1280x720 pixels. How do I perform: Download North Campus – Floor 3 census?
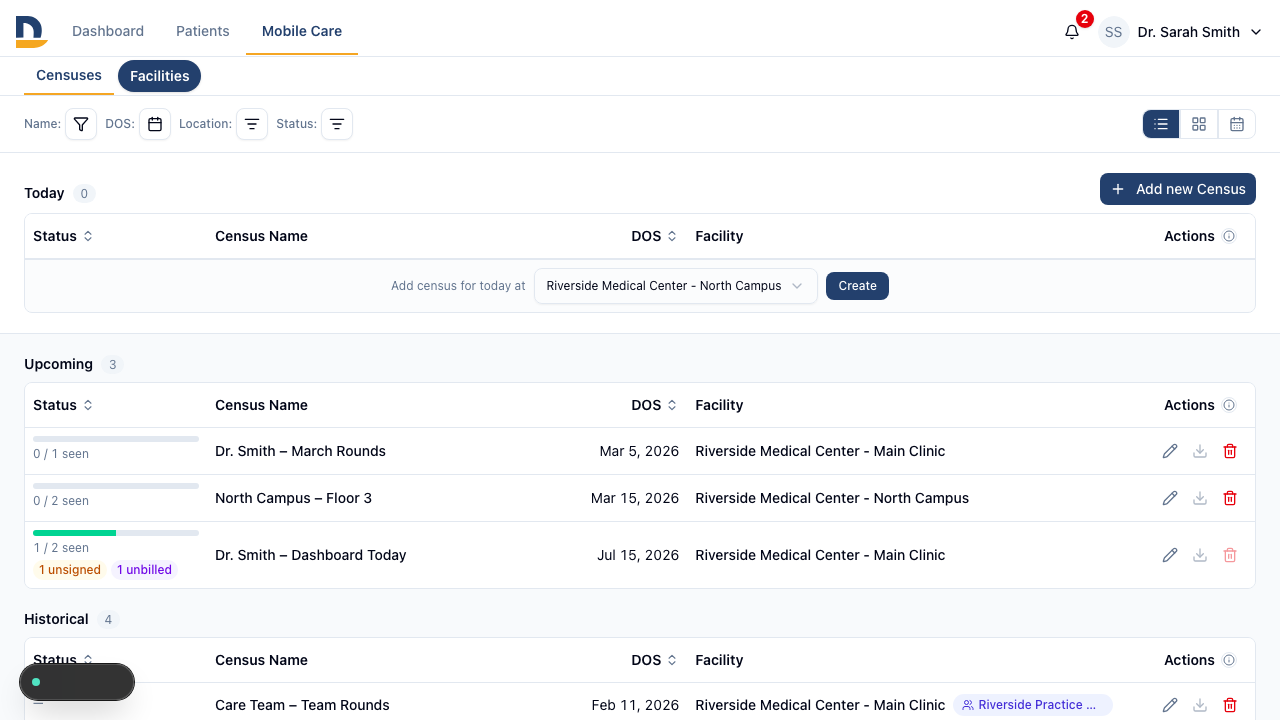tap(1200, 498)
